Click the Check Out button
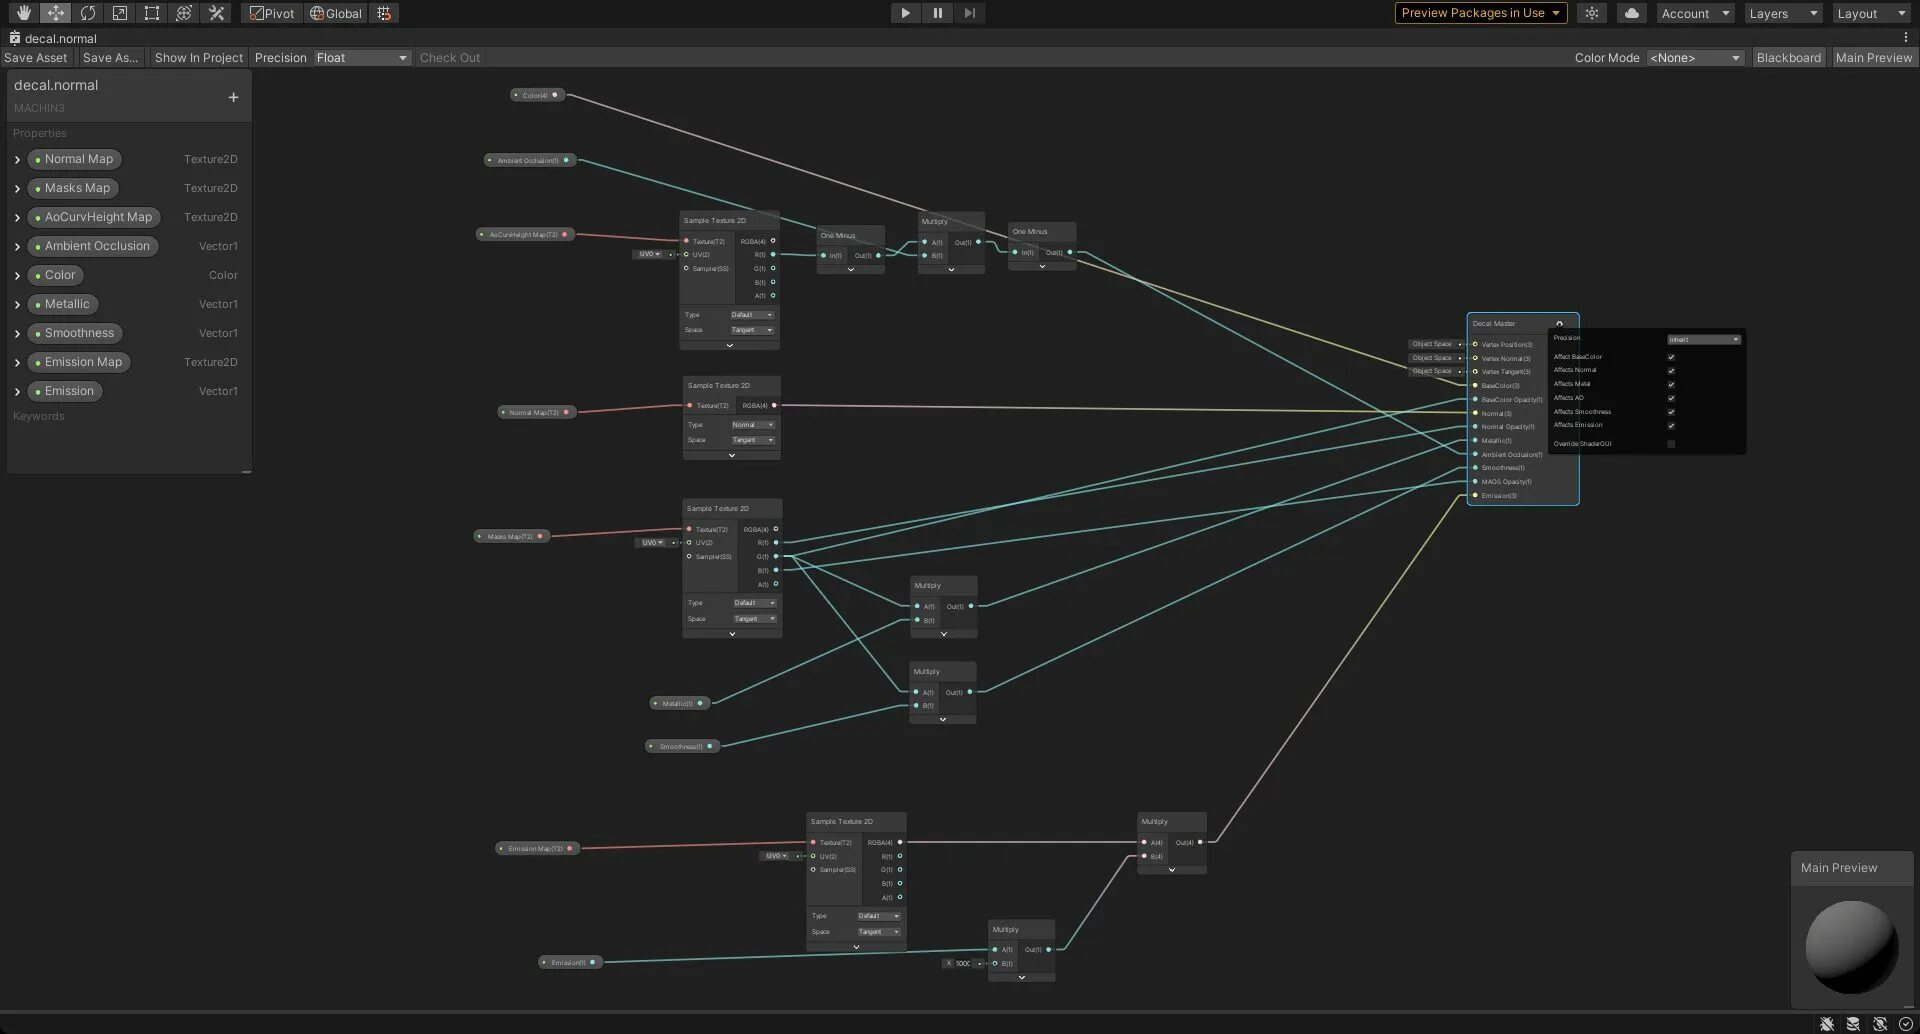Viewport: 1920px width, 1034px height. coord(450,58)
